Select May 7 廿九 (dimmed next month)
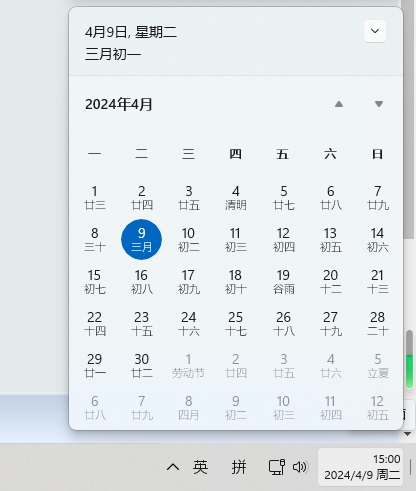416x491 pixels. [142, 408]
